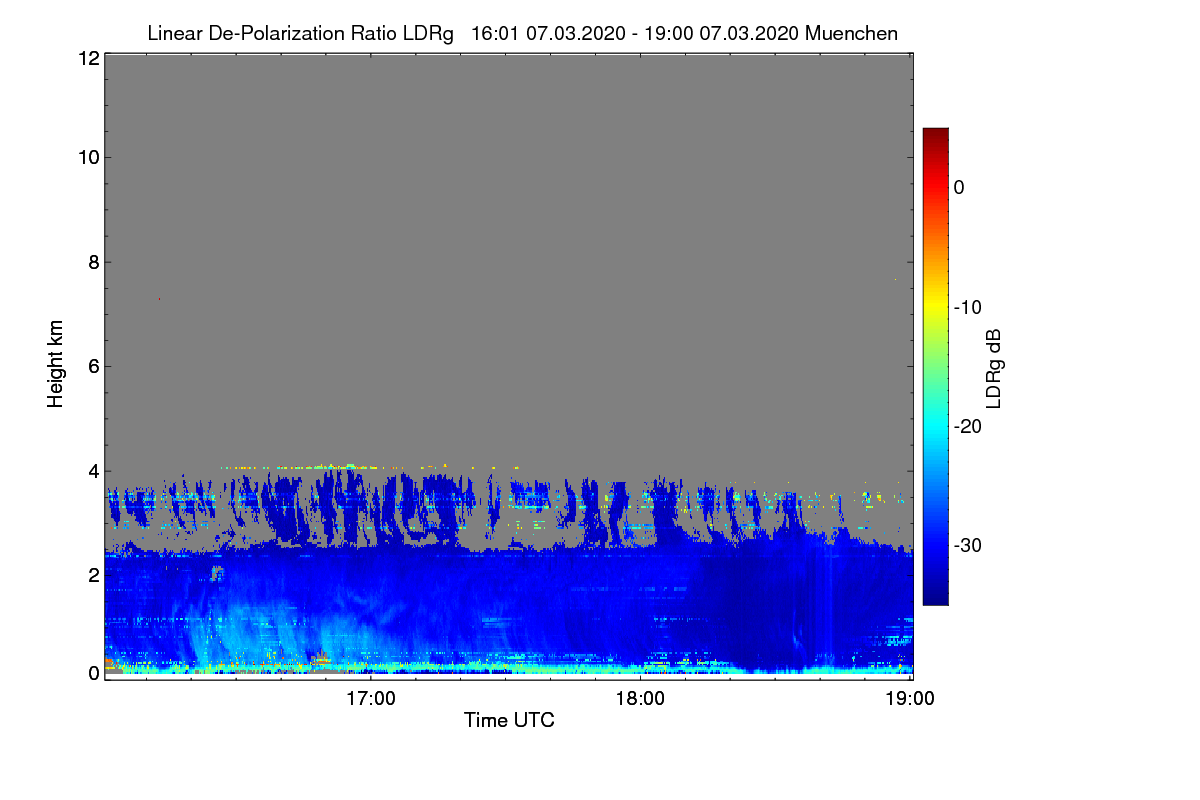
Task: Click the dark red top of colorbar
Action: (x=935, y=135)
